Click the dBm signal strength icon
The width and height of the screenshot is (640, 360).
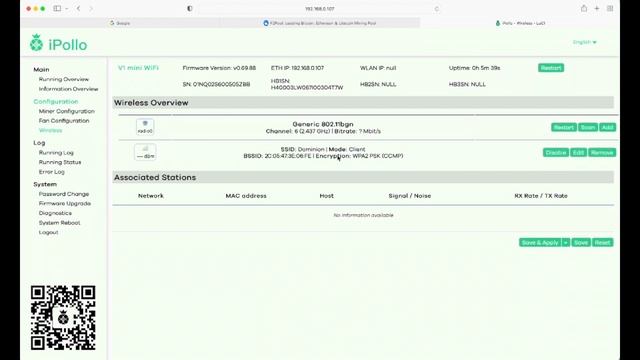click(x=145, y=152)
